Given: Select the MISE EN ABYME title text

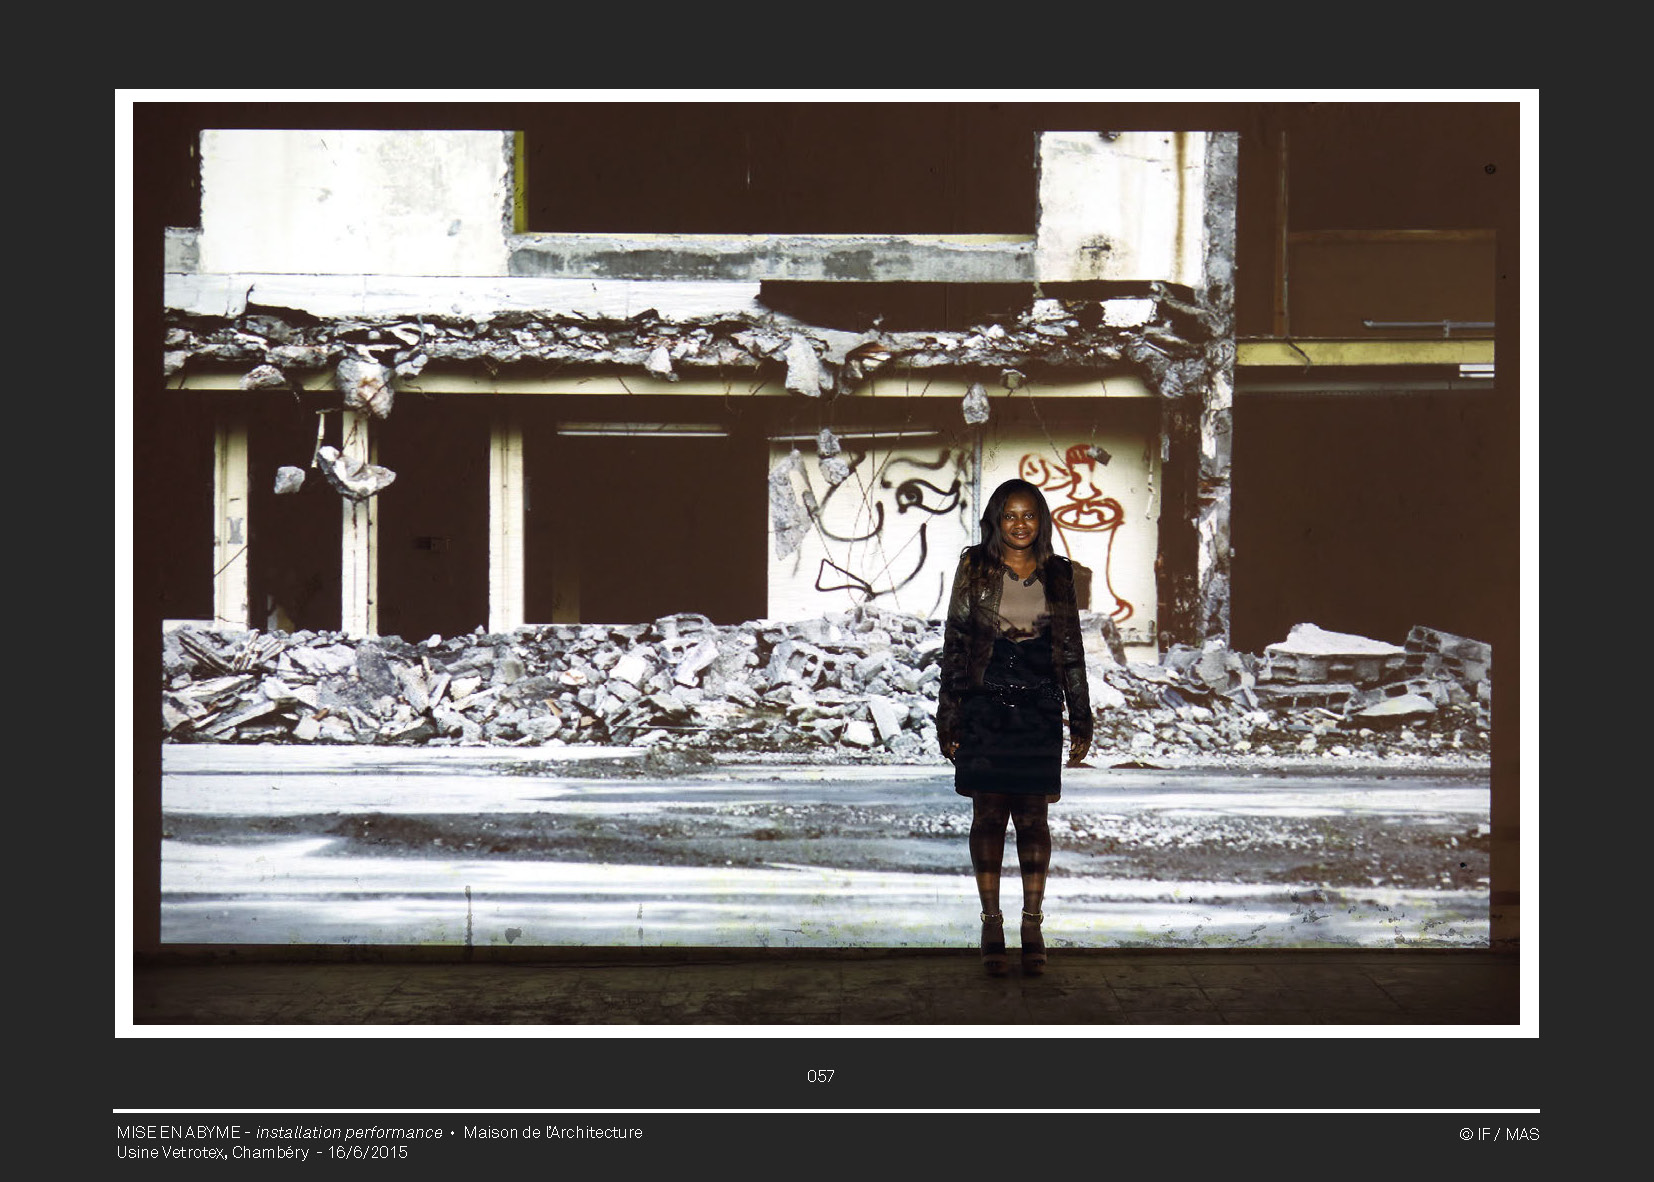Looking at the screenshot, I should click(178, 1132).
